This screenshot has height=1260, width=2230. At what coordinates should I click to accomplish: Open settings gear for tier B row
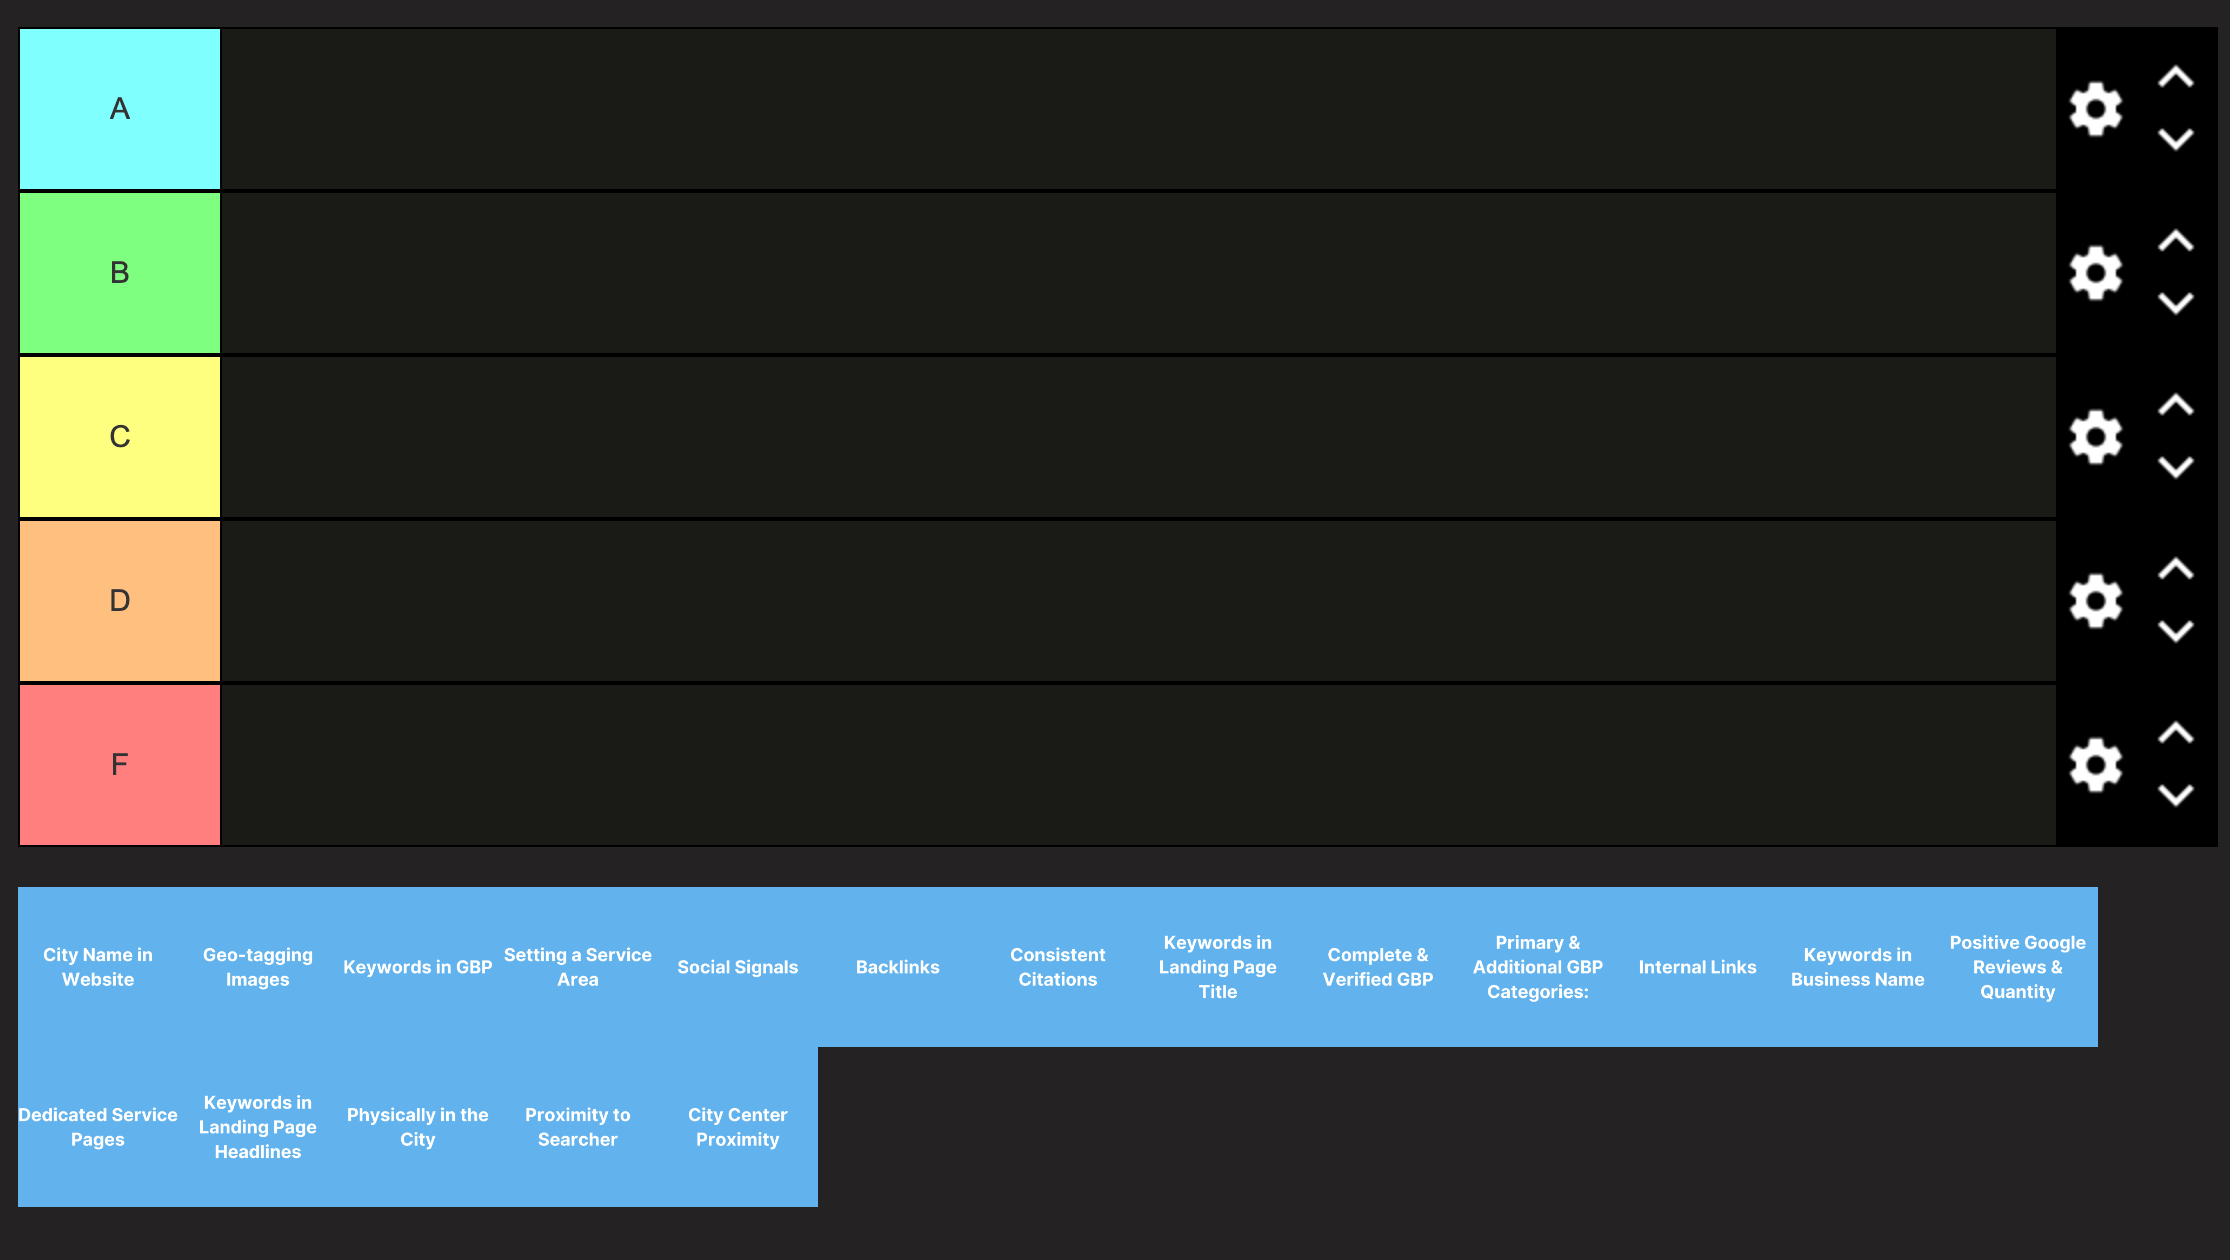point(2095,273)
